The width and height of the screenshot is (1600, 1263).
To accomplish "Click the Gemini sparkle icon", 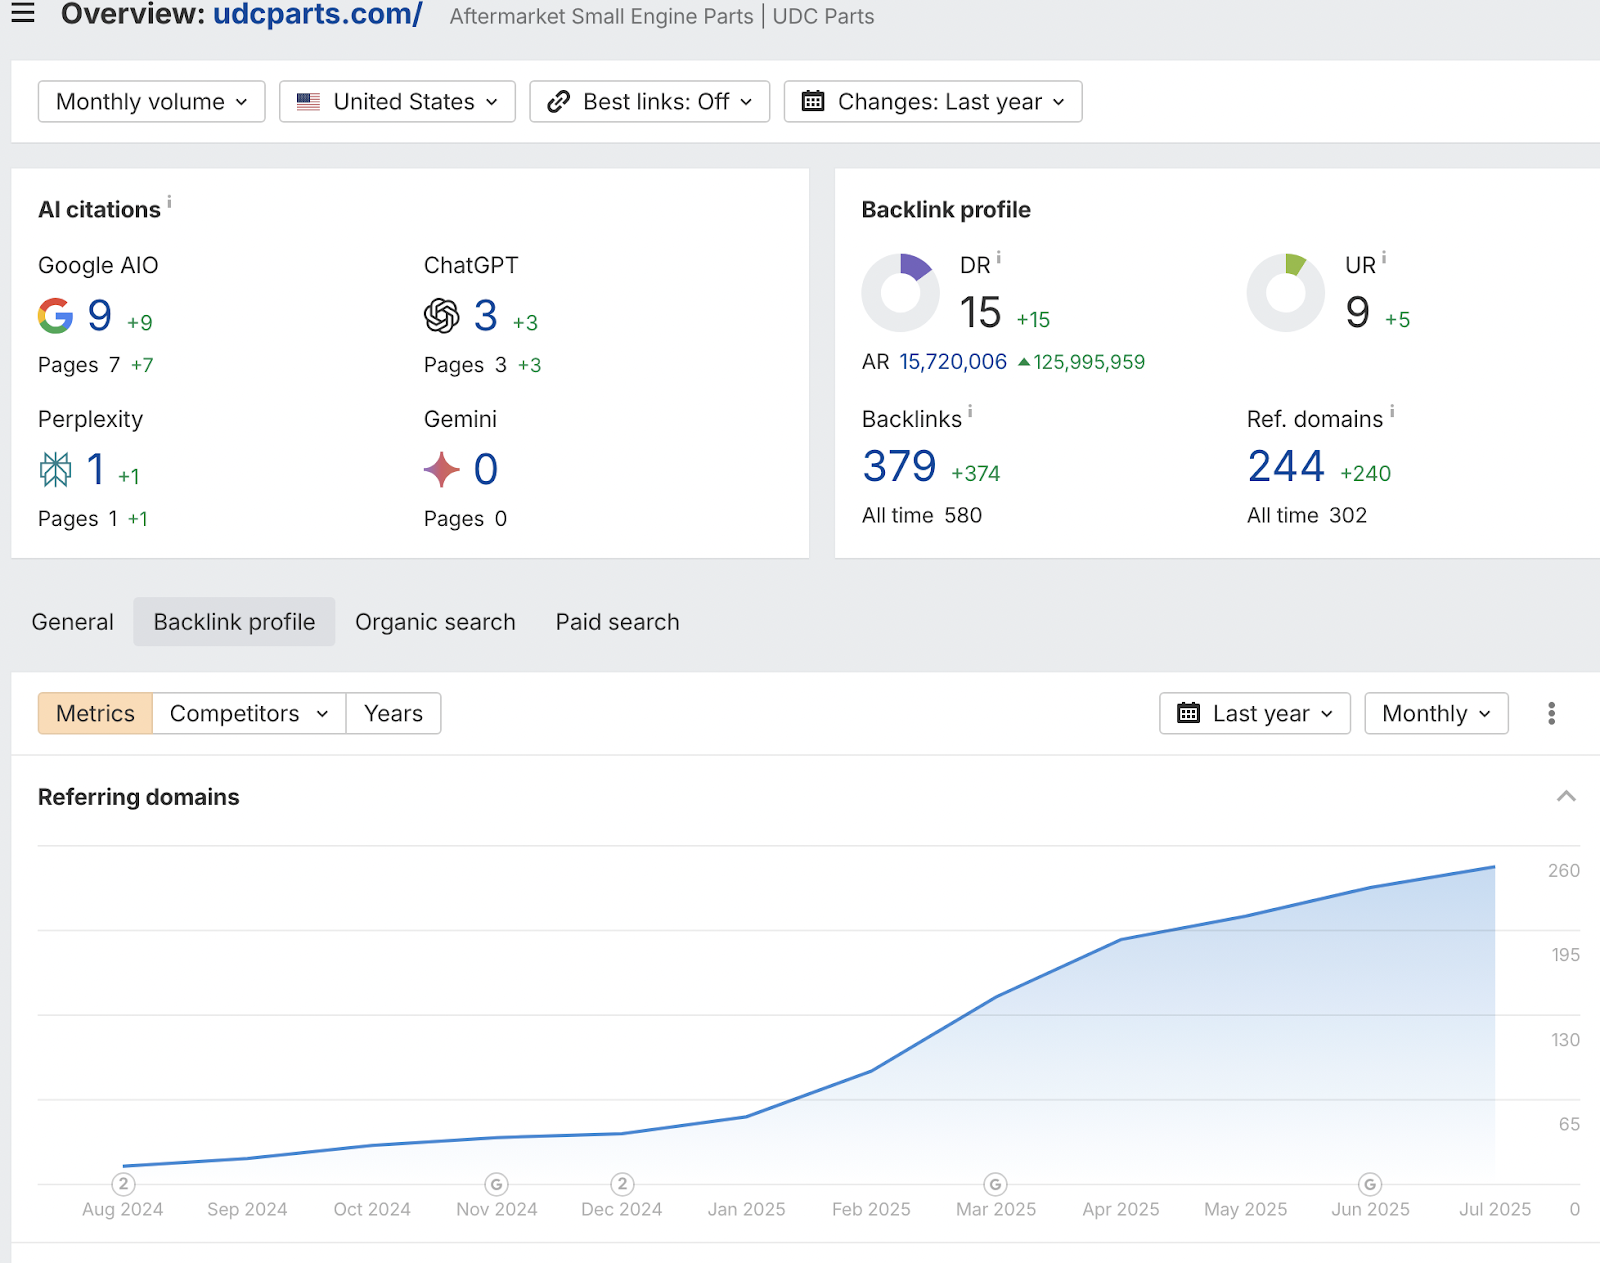I will pyautogui.click(x=441, y=469).
